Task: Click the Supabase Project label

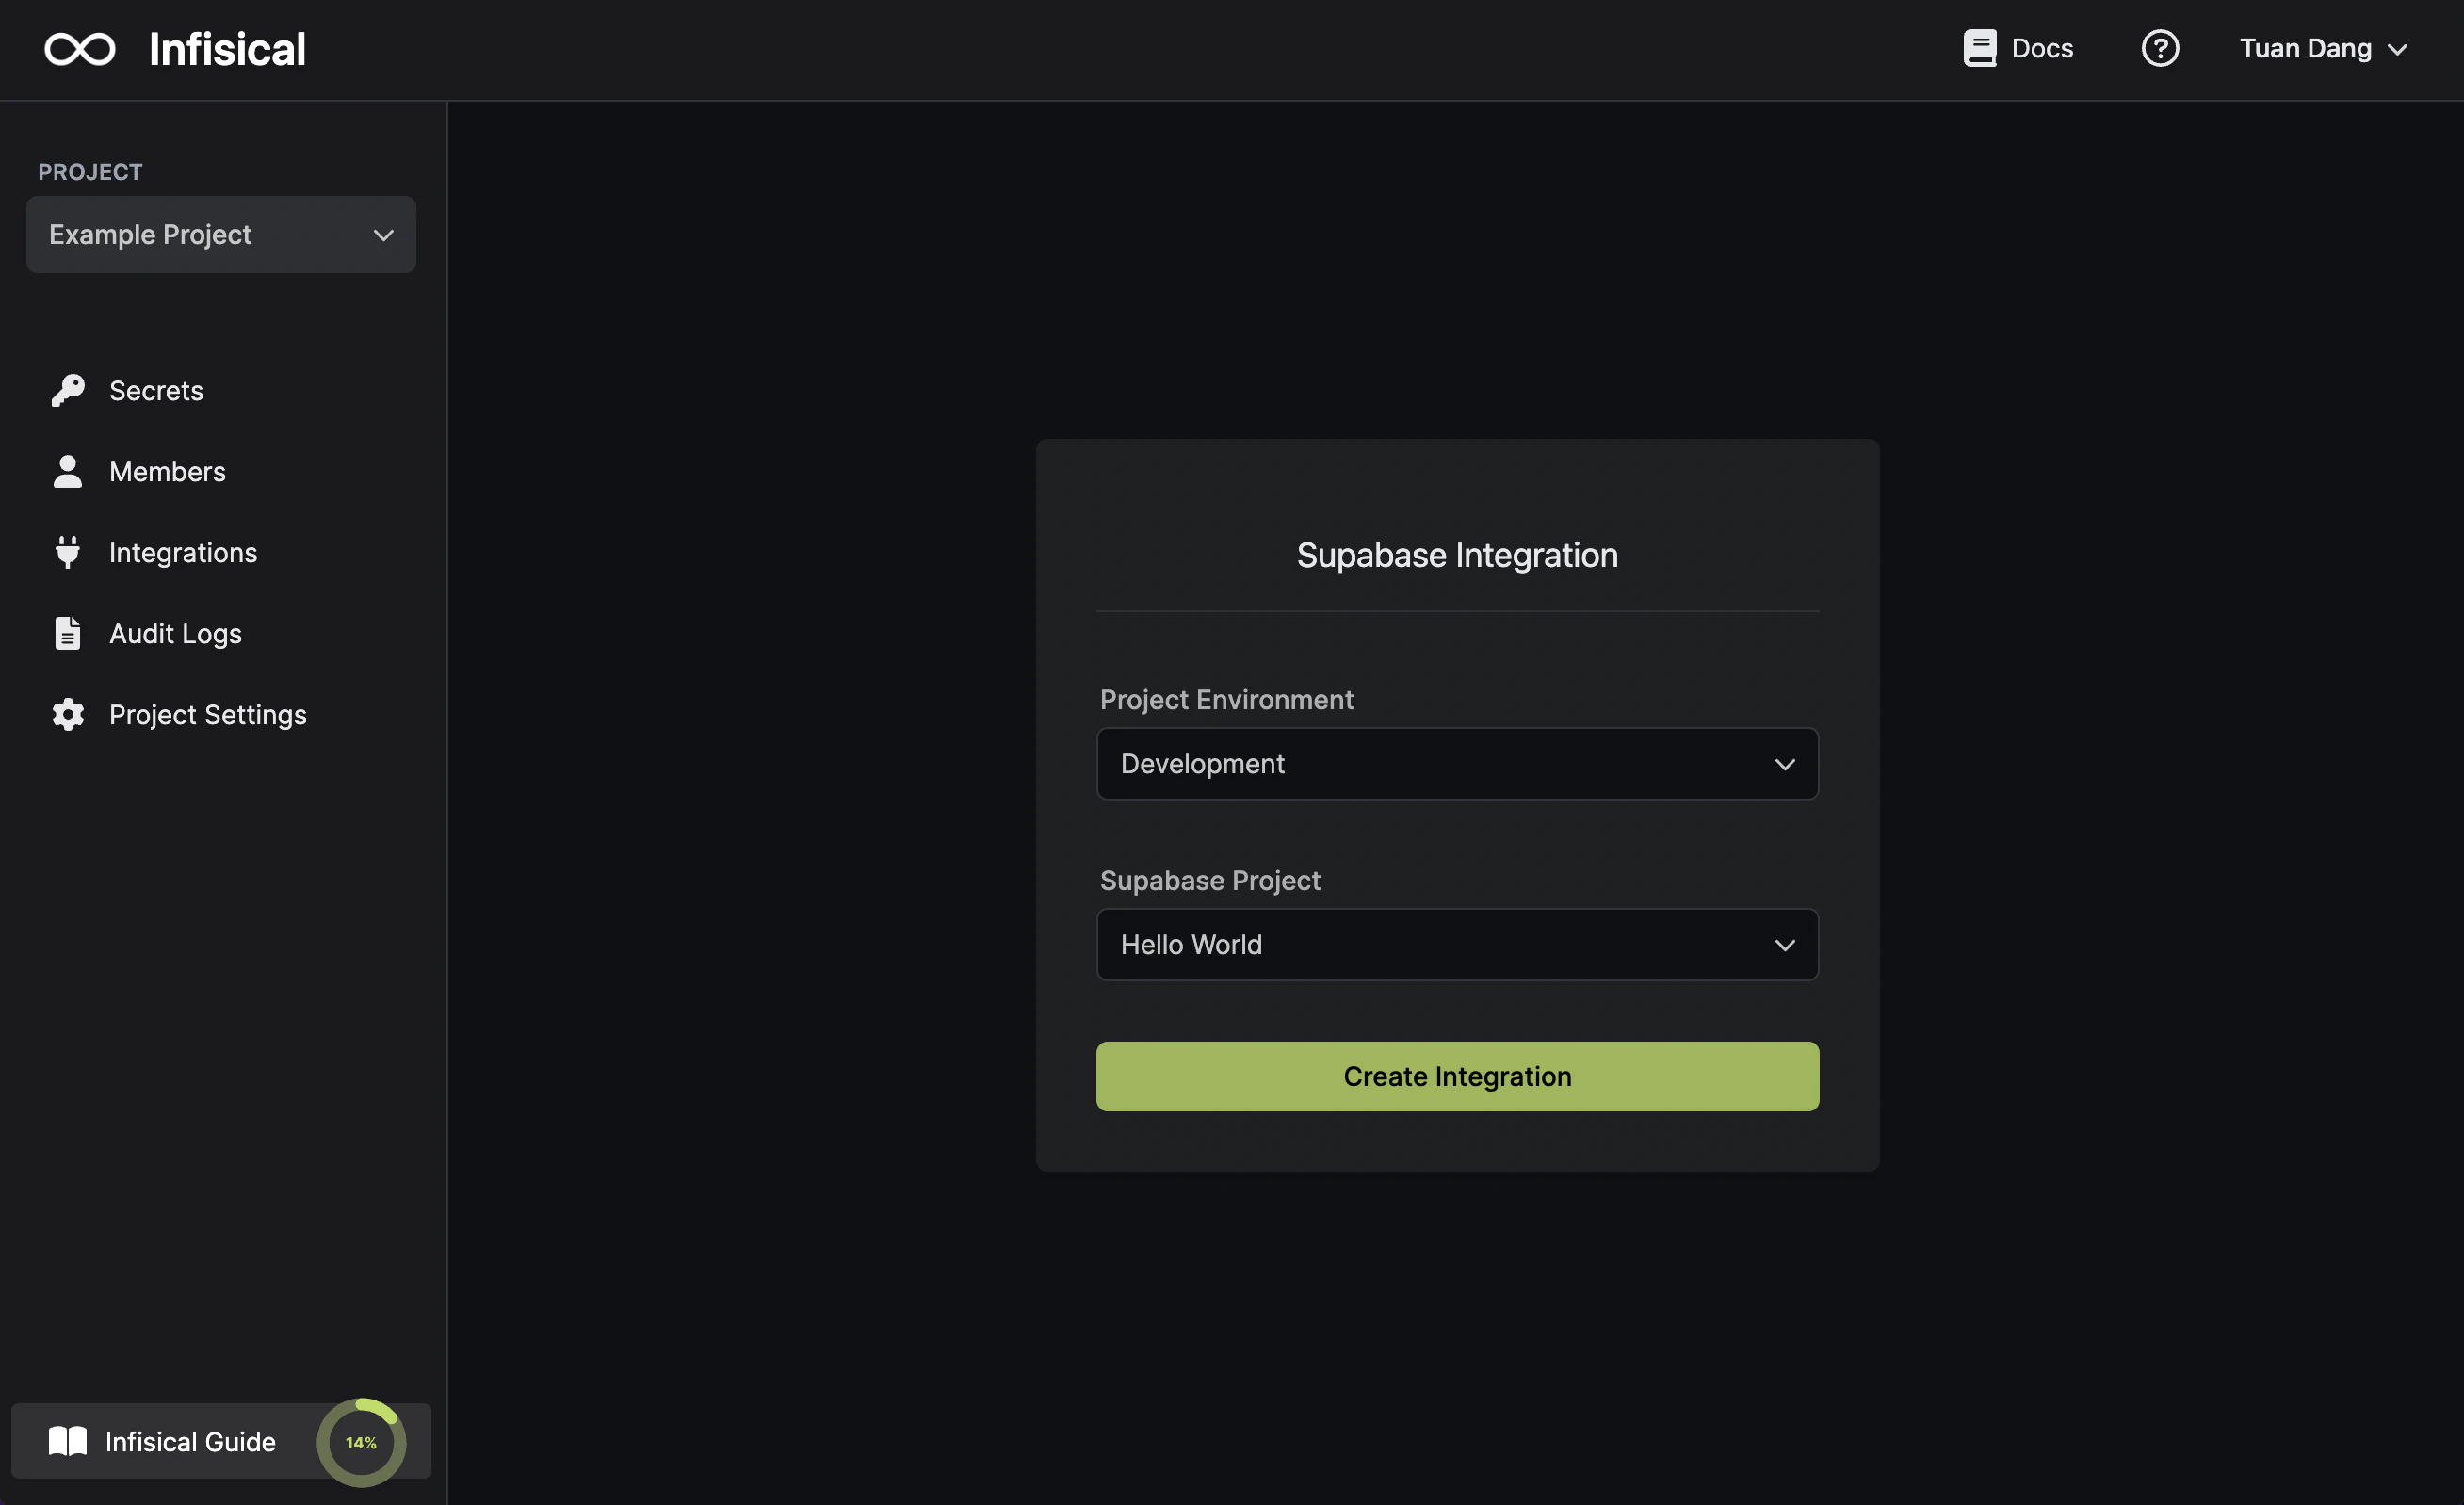Action: tap(1210, 880)
